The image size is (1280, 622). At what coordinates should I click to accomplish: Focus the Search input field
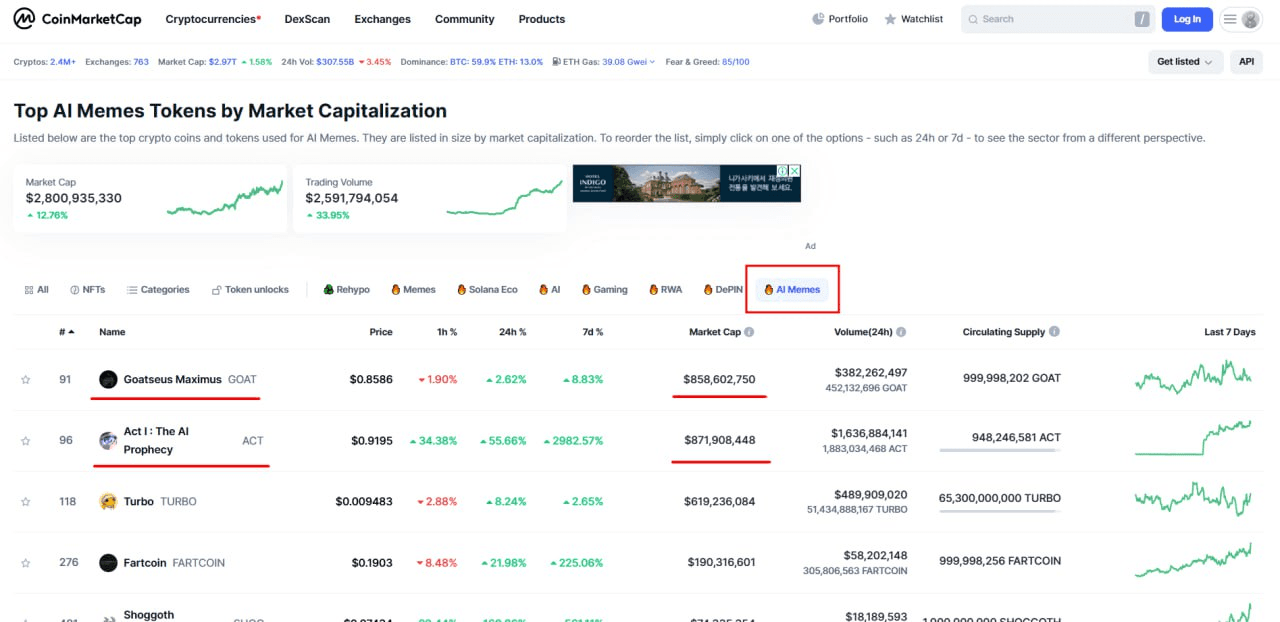click(1057, 19)
